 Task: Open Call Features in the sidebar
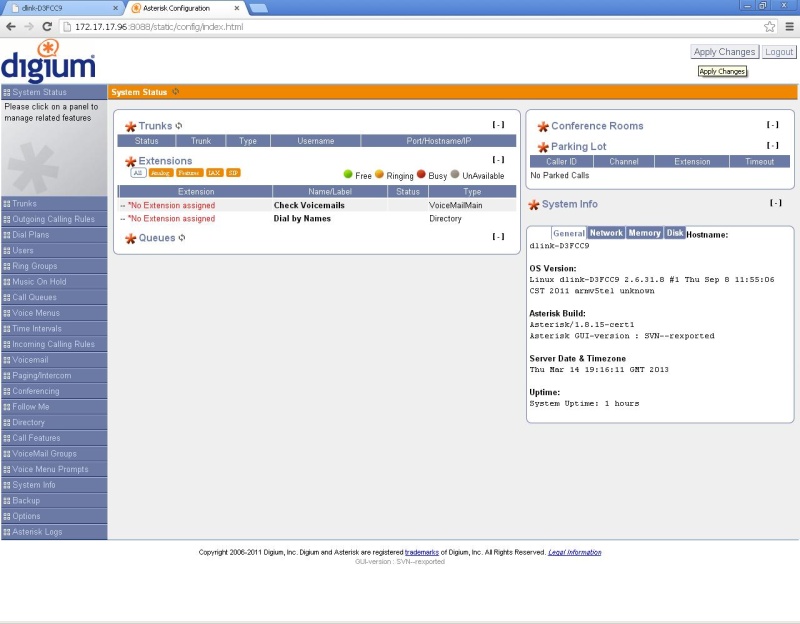(54, 438)
